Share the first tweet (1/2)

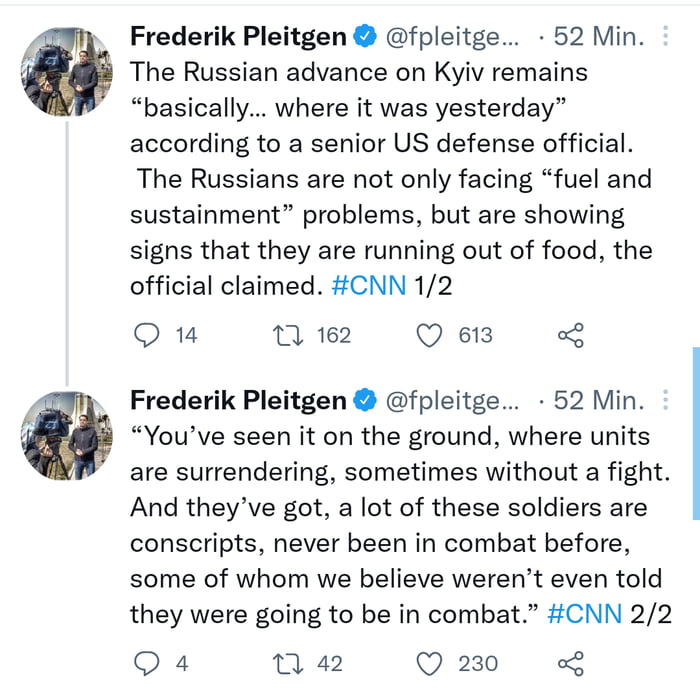[x=570, y=335]
